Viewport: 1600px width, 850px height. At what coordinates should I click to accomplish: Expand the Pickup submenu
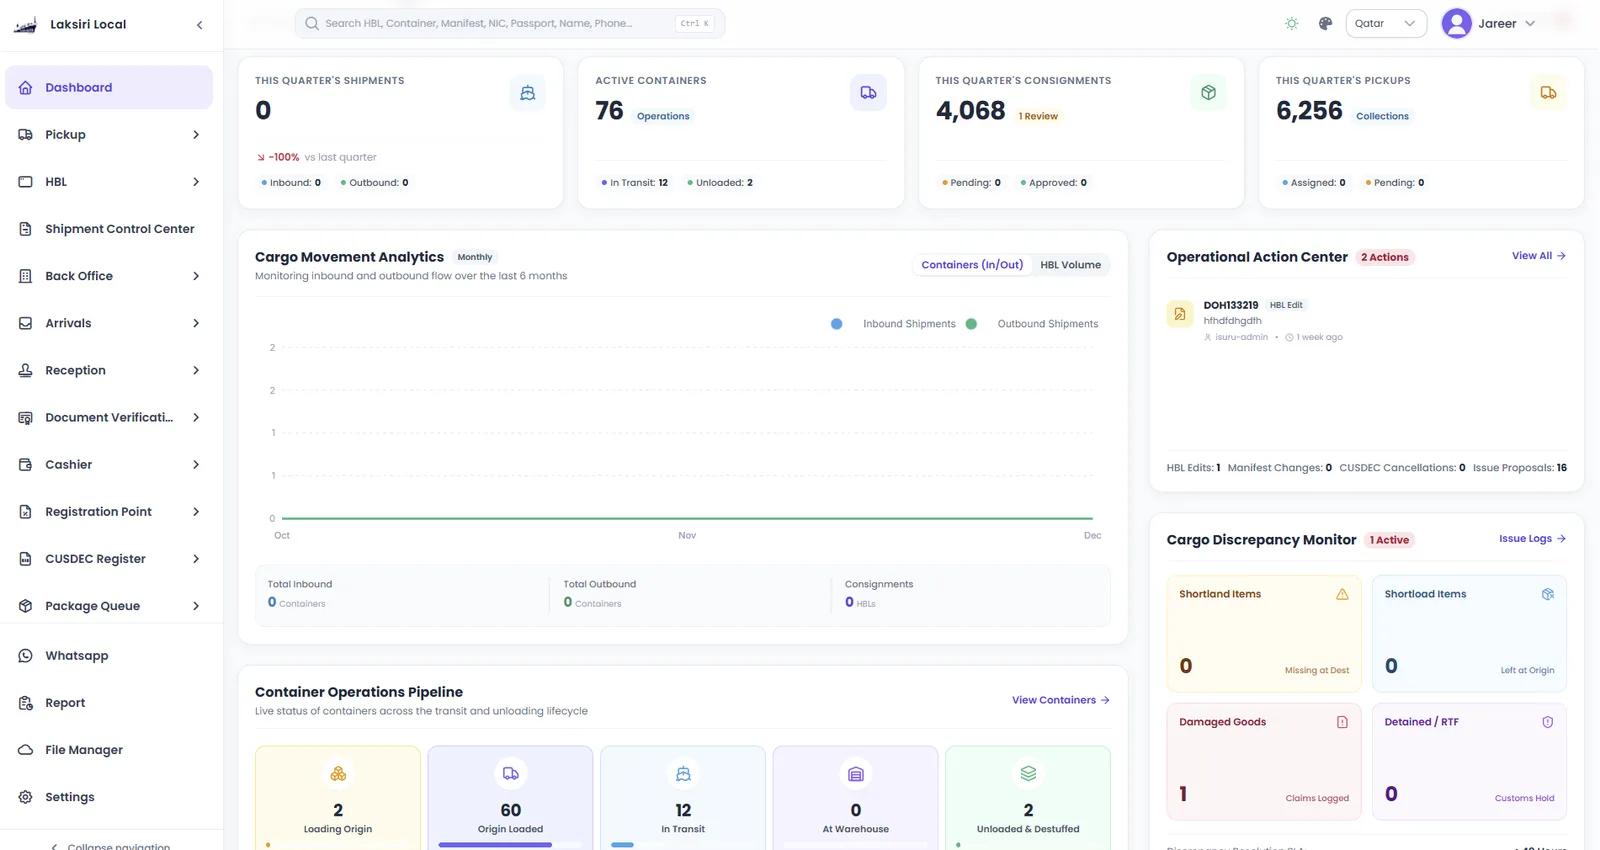pyautogui.click(x=196, y=135)
